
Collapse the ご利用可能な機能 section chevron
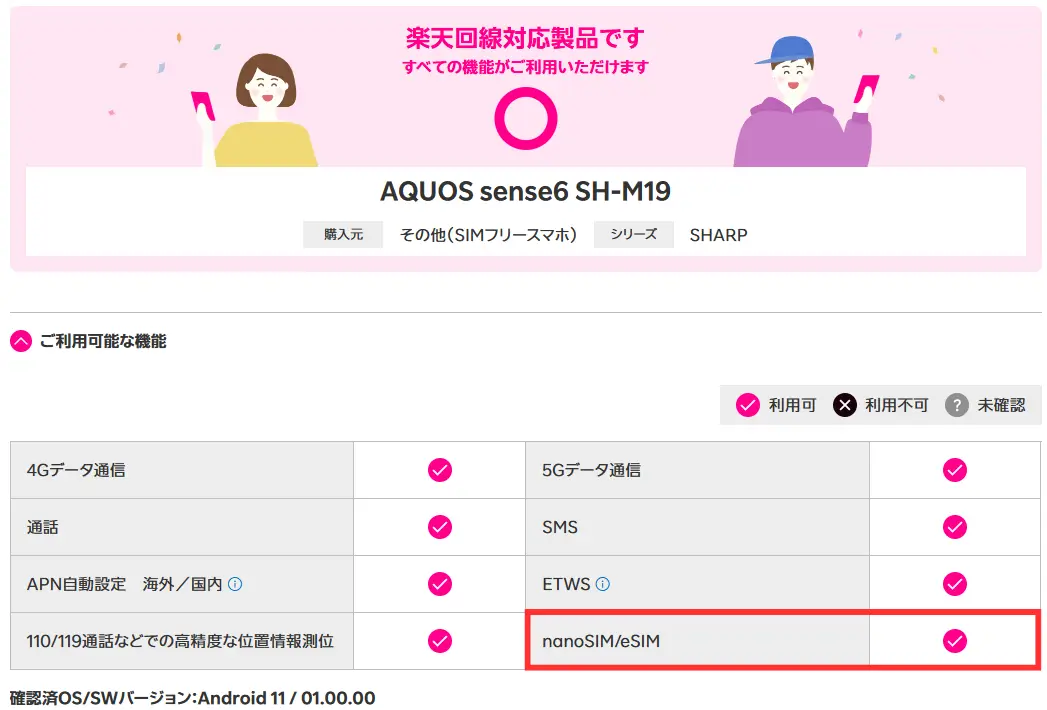(21, 342)
